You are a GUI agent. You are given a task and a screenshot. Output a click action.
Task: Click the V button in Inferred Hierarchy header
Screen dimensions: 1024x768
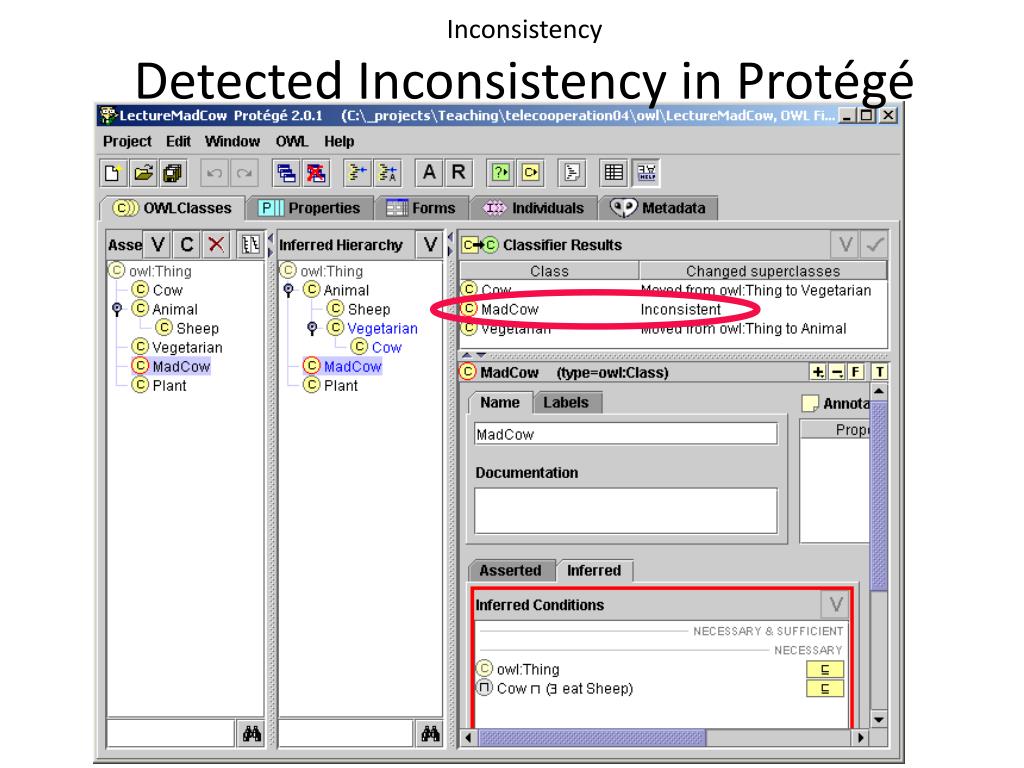(x=430, y=245)
